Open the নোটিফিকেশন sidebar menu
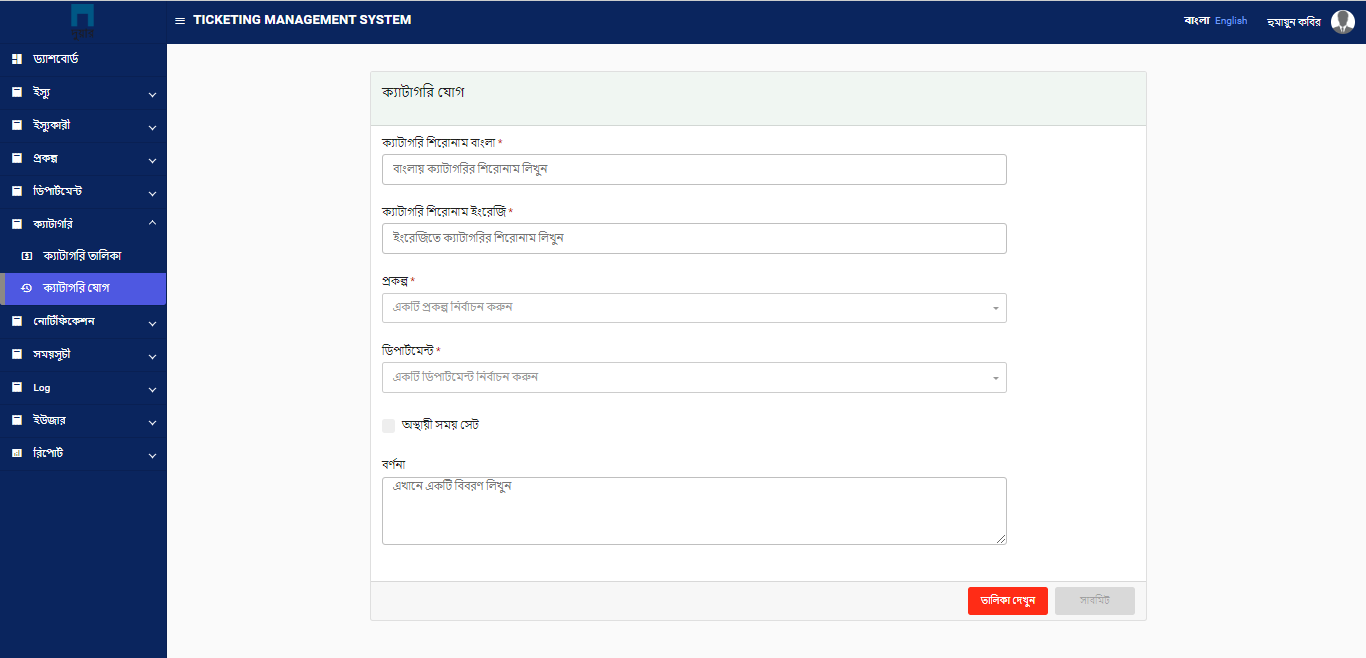Viewport: 1366px width, 658px height. 83,322
